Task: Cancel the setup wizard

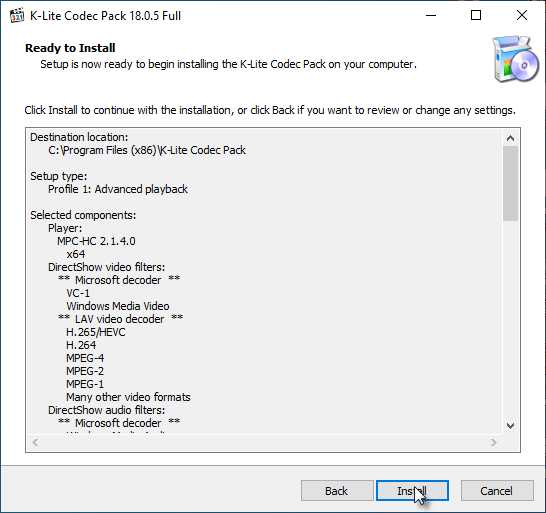Action: click(497, 490)
